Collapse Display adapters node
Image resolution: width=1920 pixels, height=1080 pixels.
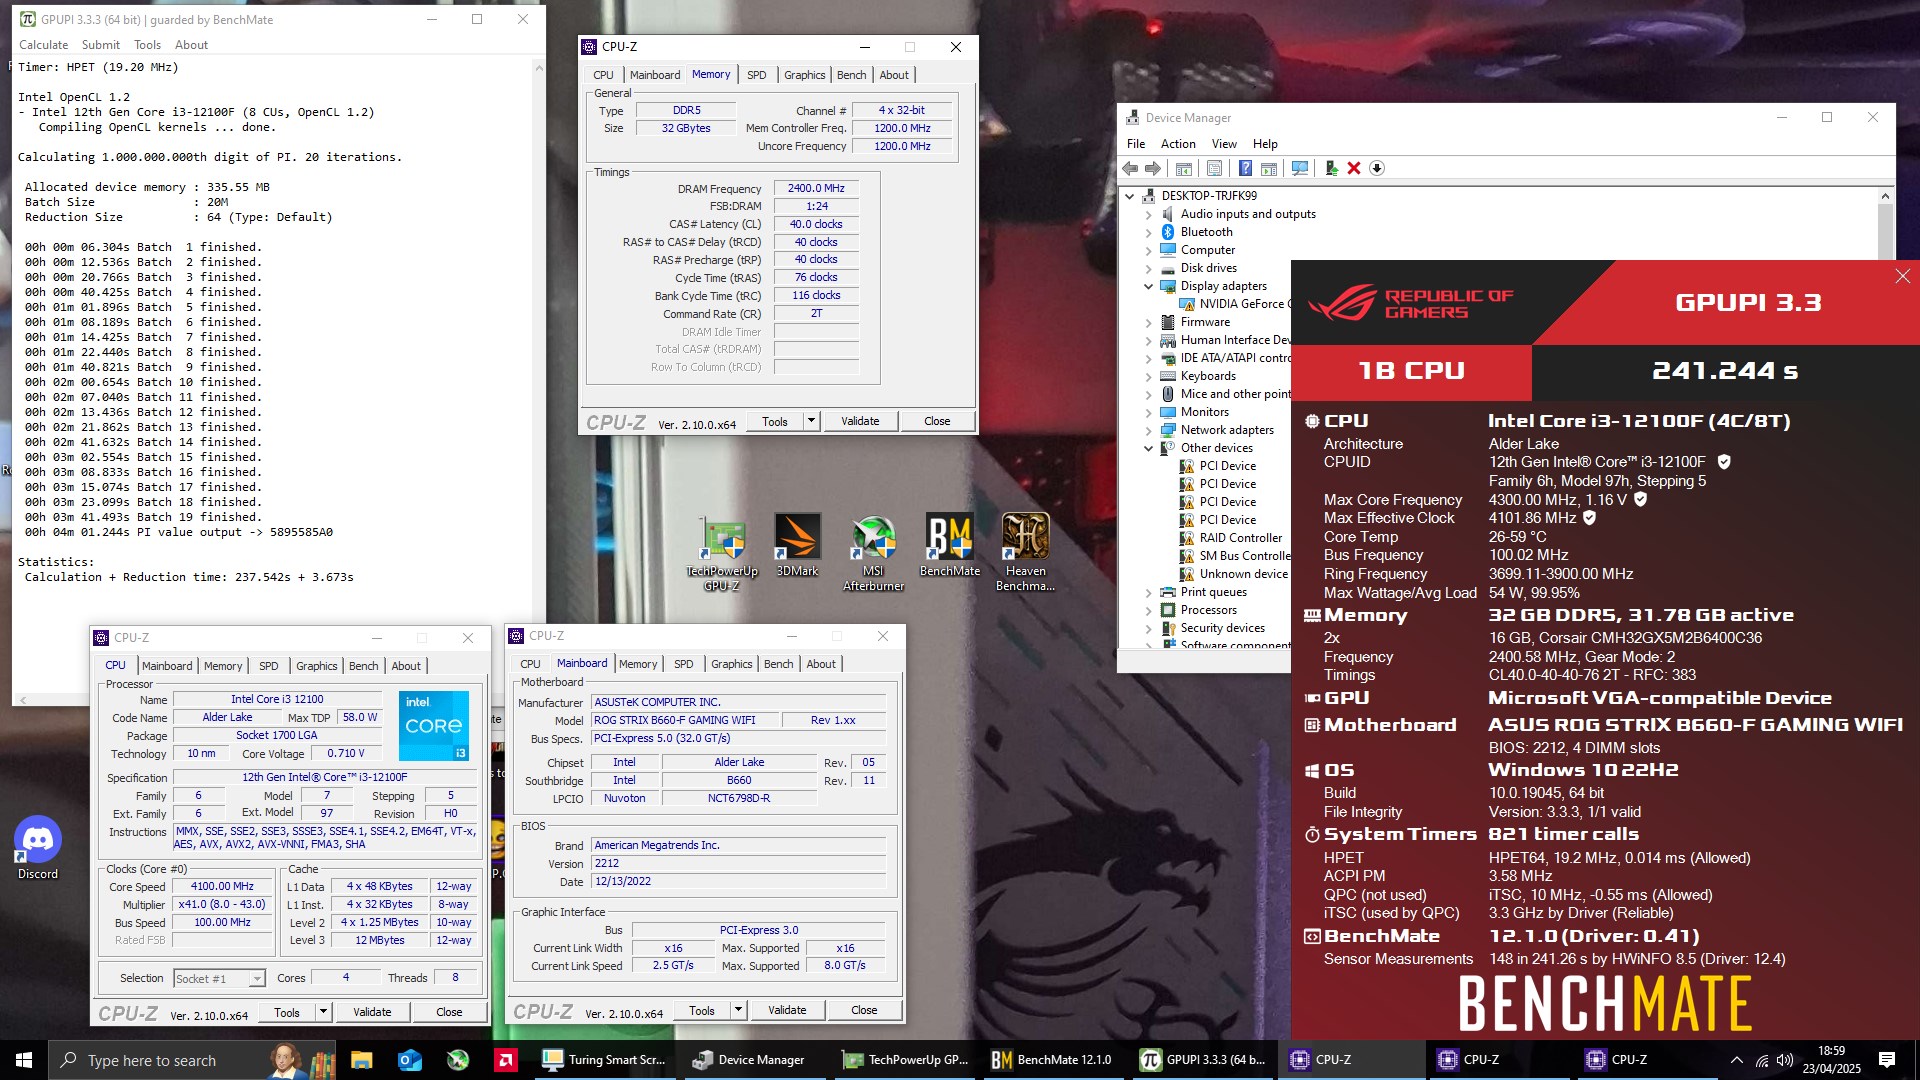point(1148,286)
